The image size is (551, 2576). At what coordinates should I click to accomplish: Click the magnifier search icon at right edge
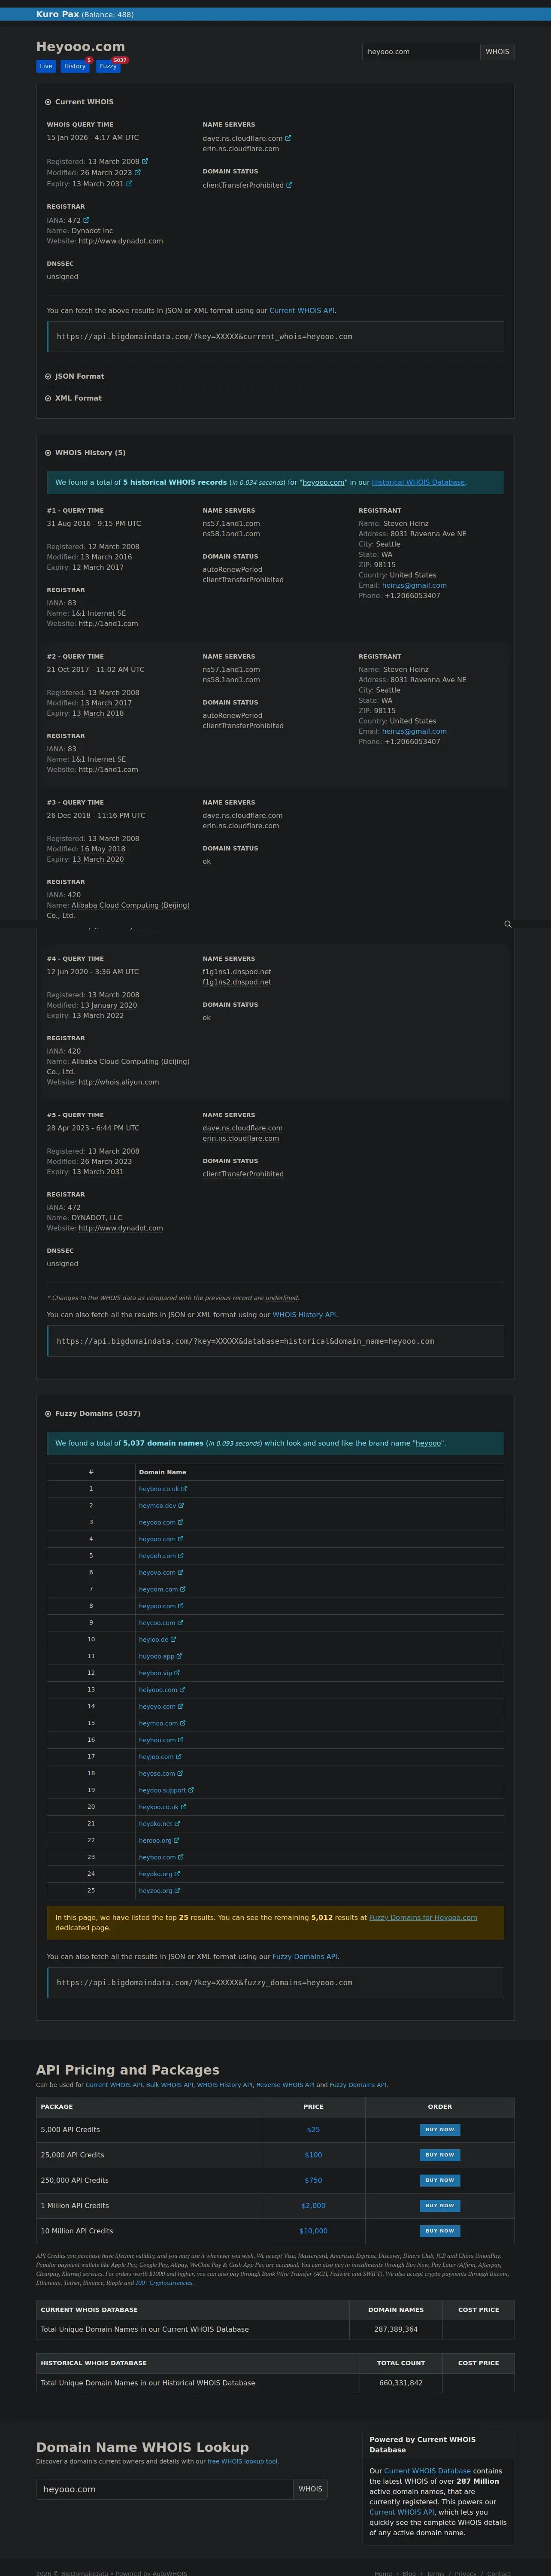[x=508, y=924]
